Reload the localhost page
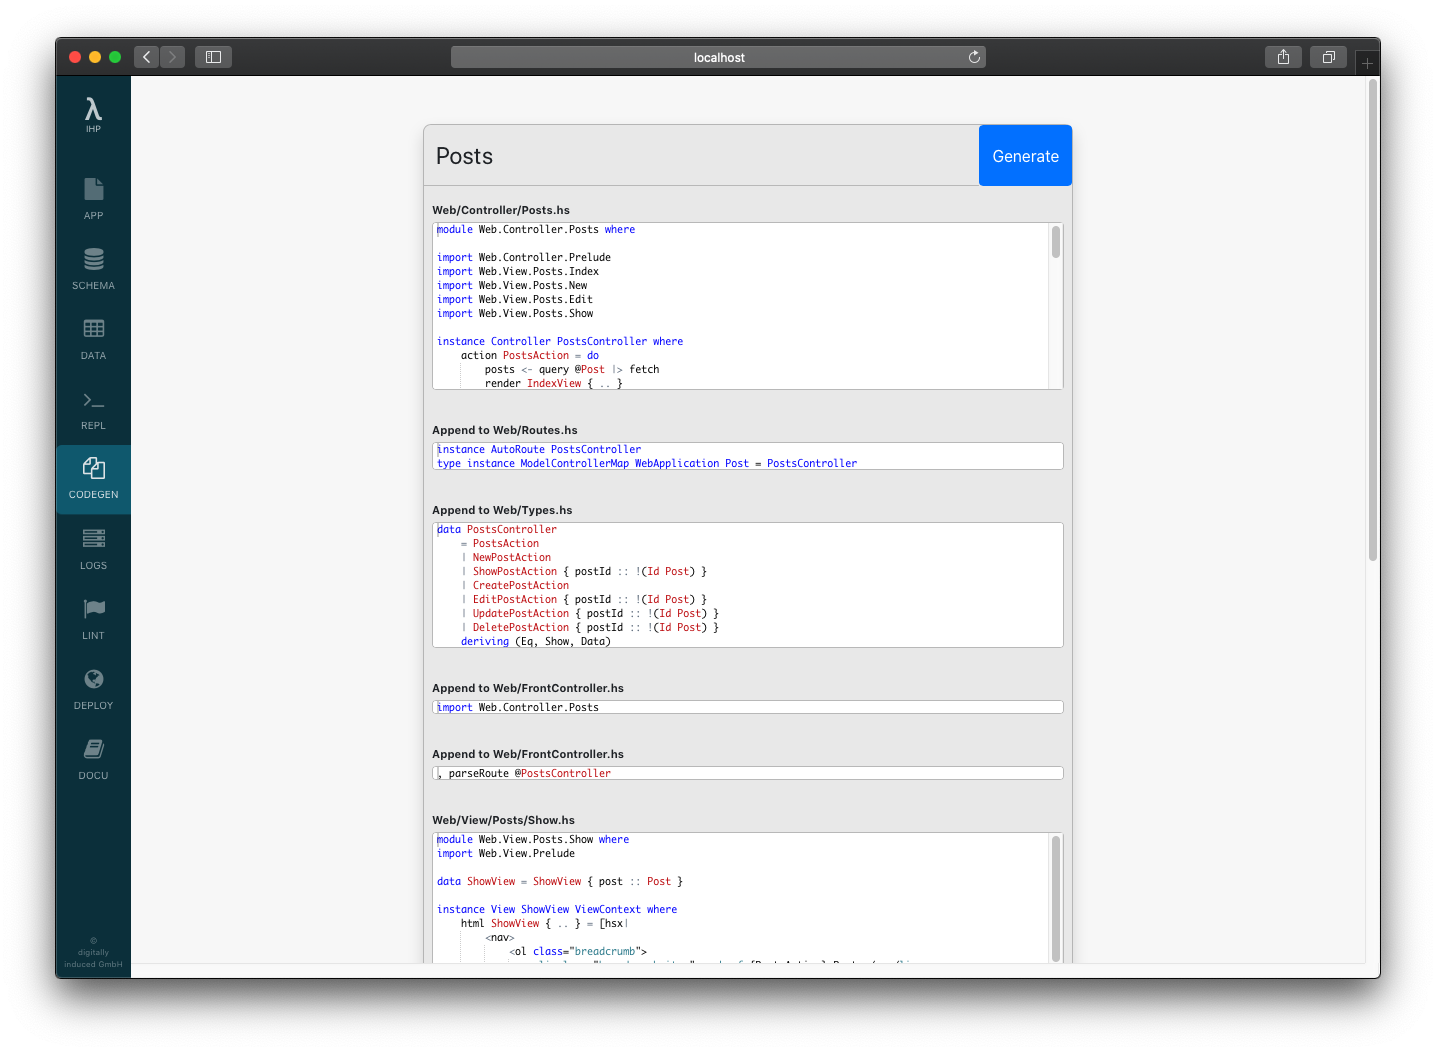1436x1052 pixels. pos(974,57)
